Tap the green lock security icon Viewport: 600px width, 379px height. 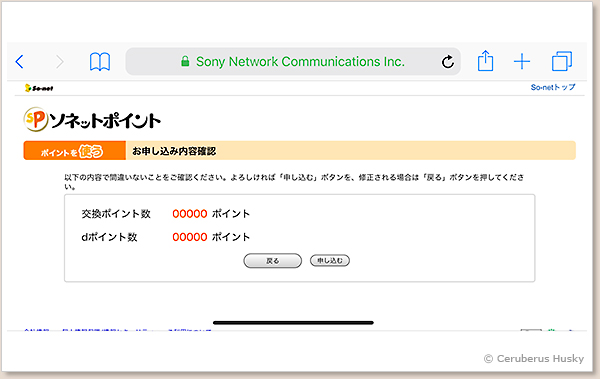[x=185, y=61]
